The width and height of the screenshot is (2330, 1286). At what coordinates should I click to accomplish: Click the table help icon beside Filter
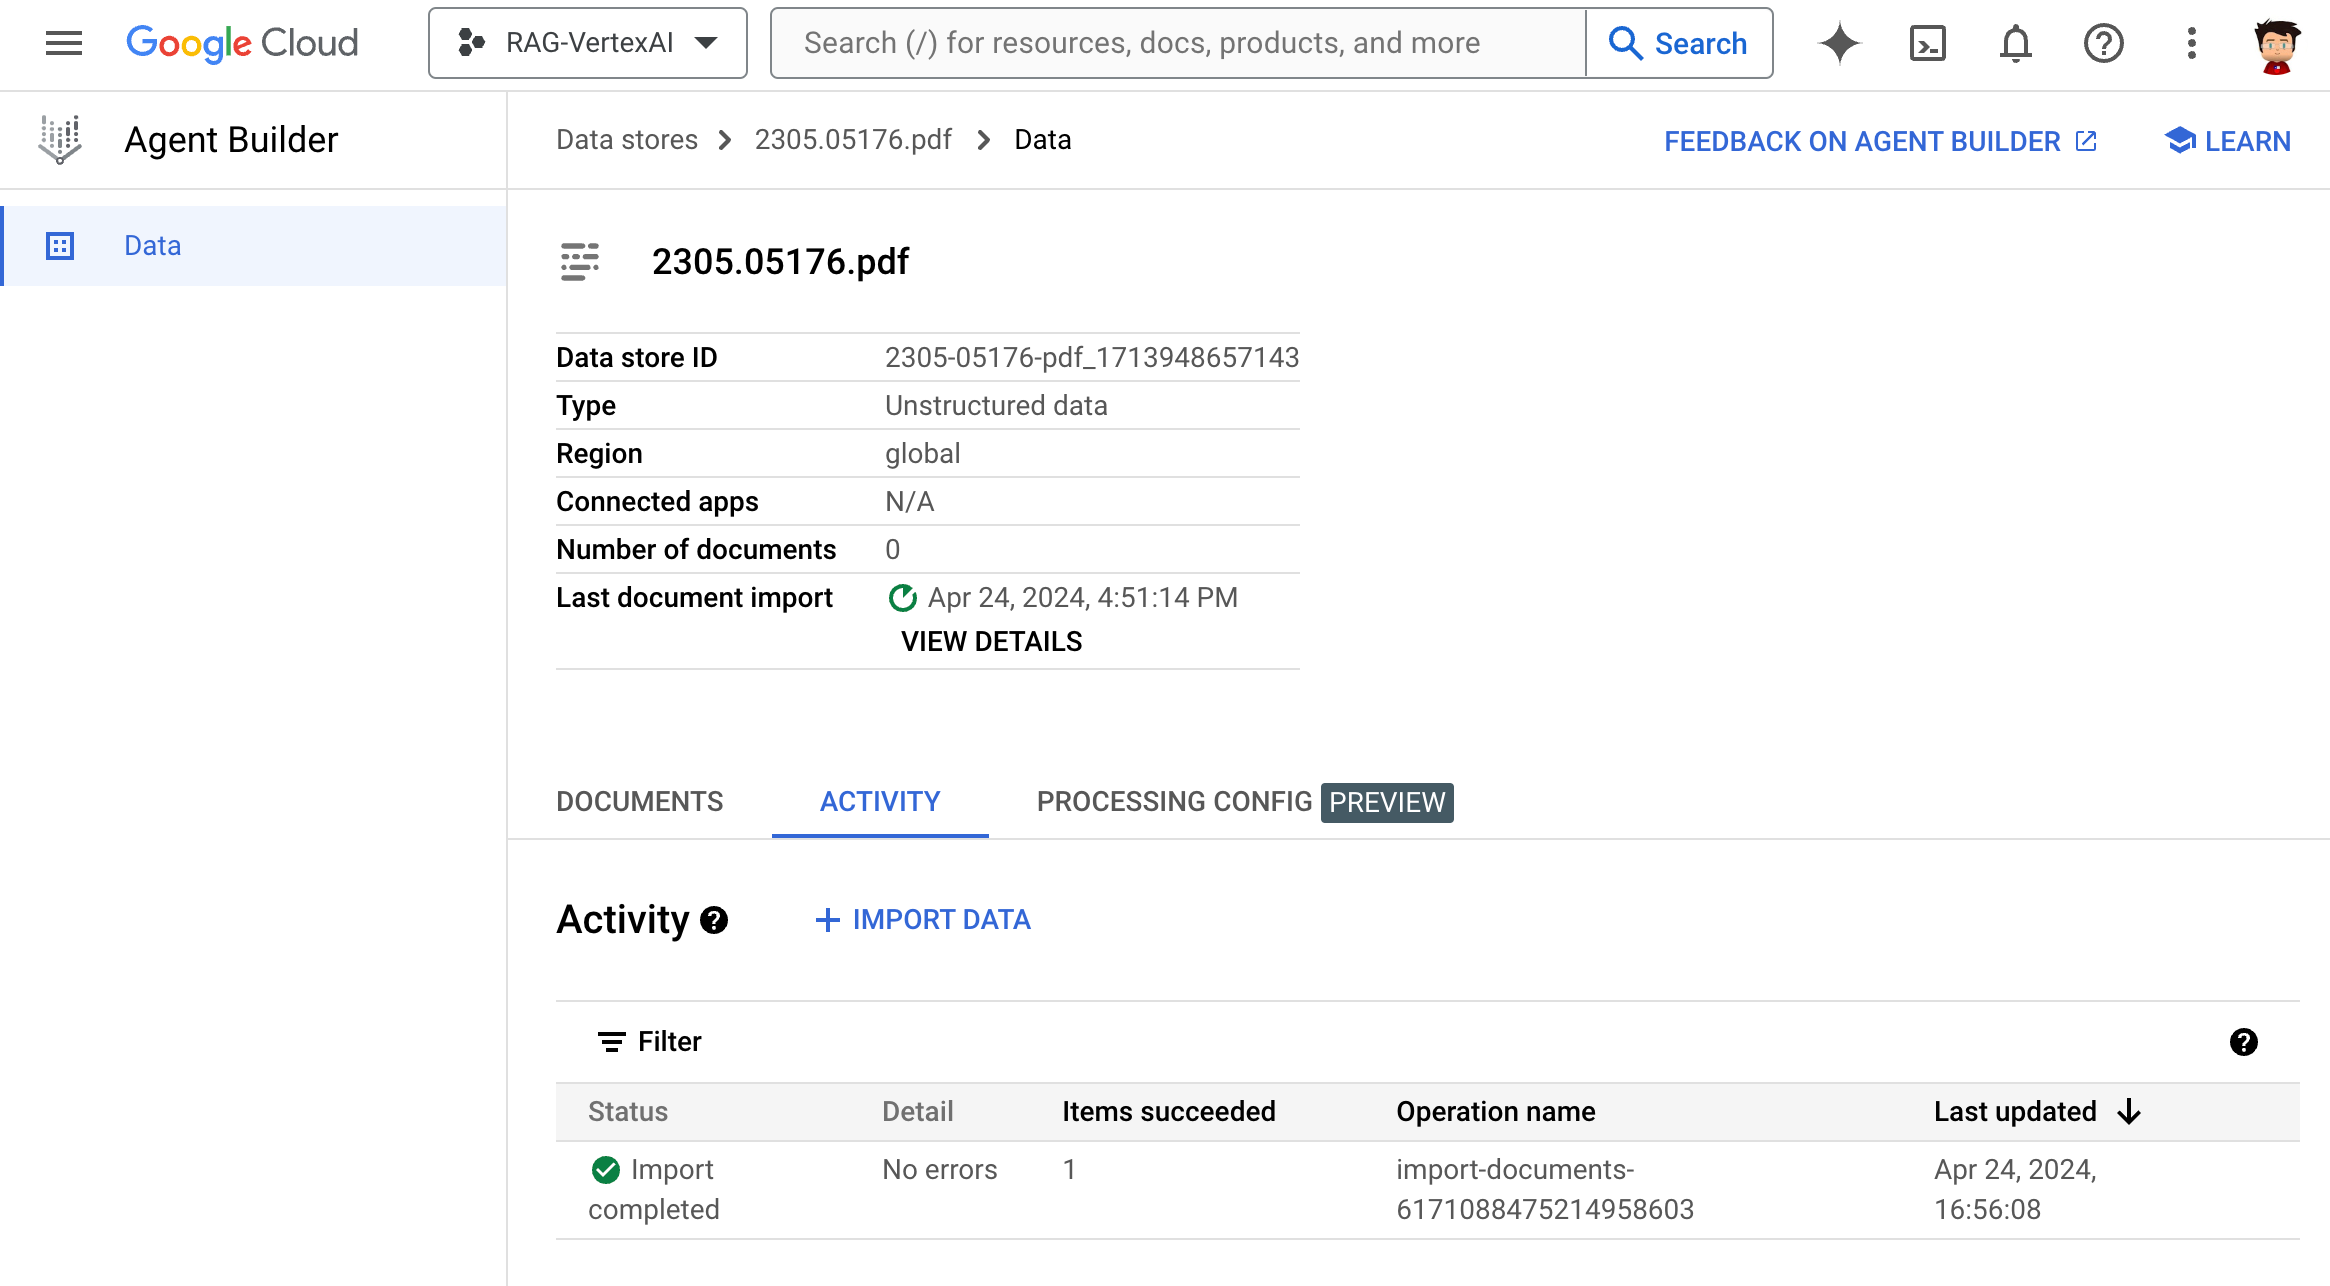point(2243,1042)
